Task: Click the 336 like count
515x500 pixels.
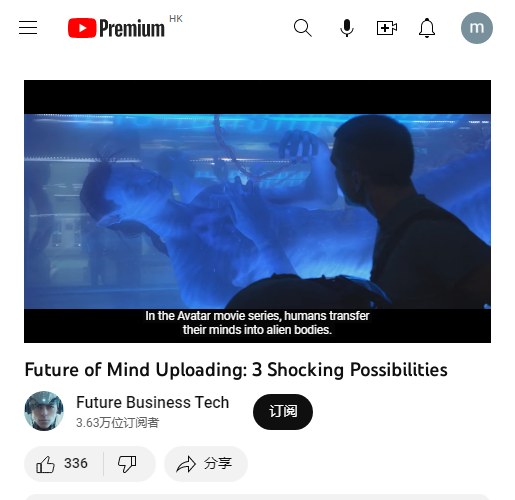Action: [x=76, y=463]
